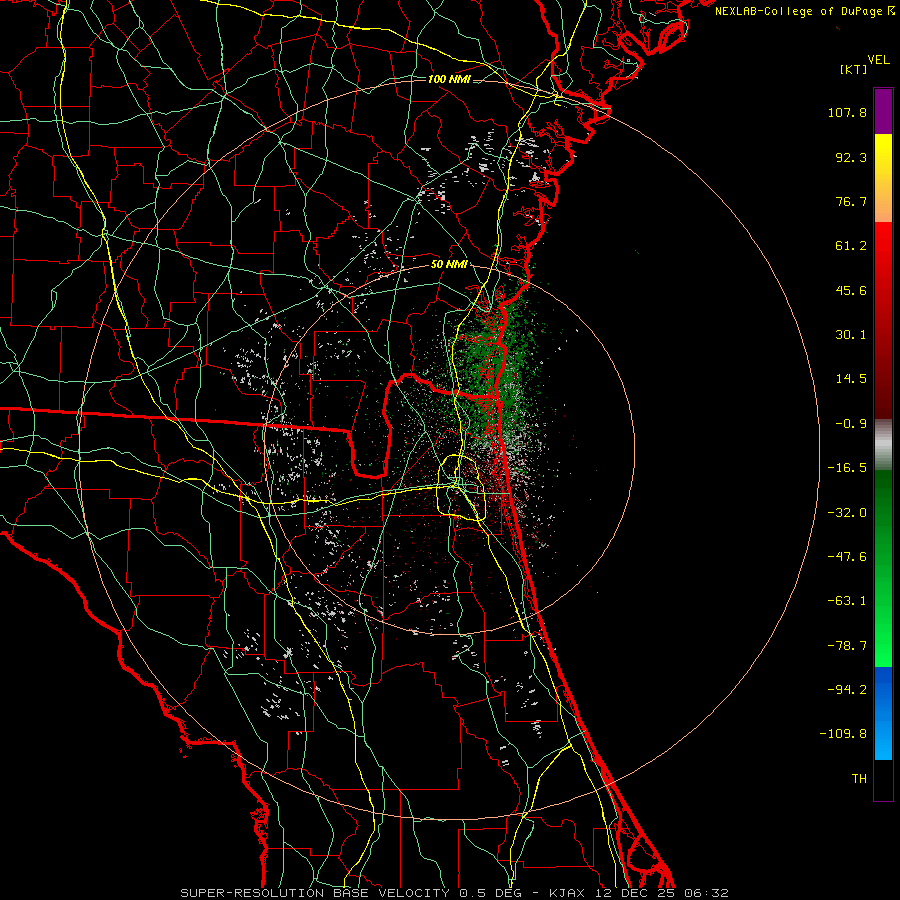Select the -47.6 legend value
Image resolution: width=900 pixels, height=900 pixels.
[847, 557]
